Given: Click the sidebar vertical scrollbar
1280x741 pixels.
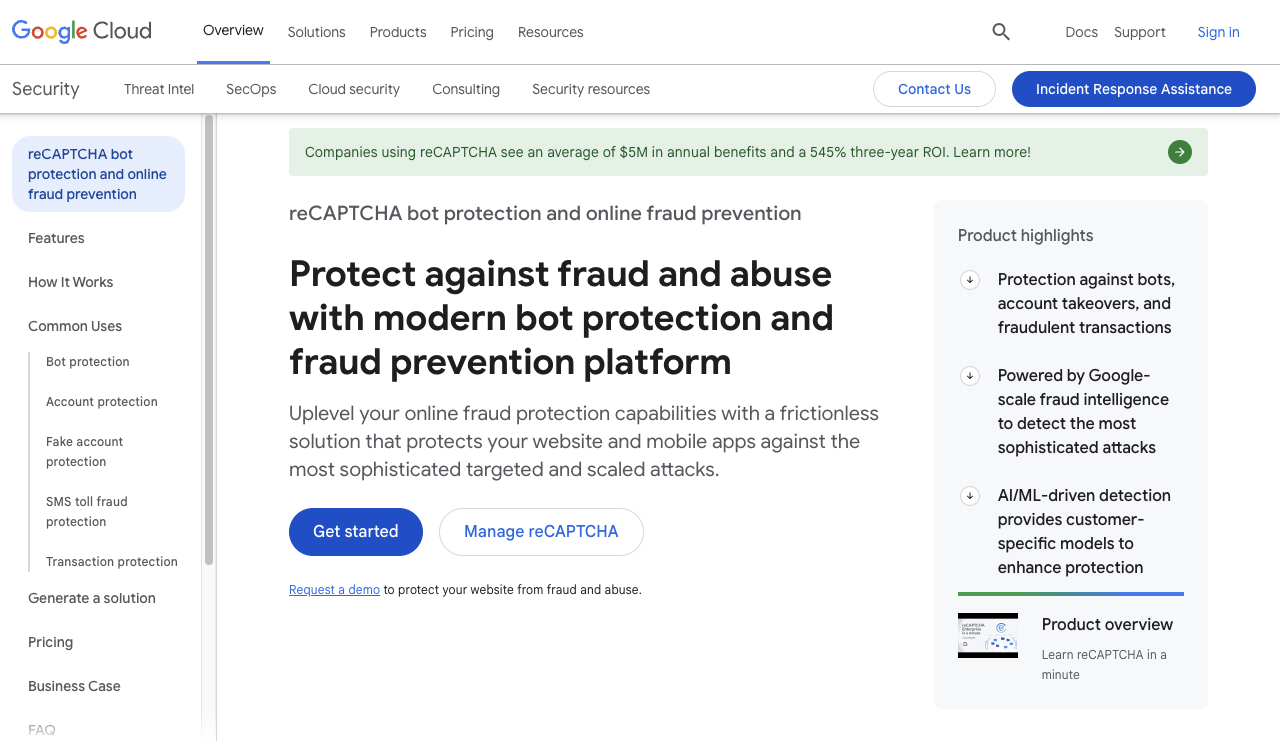Looking at the screenshot, I should [209, 340].
